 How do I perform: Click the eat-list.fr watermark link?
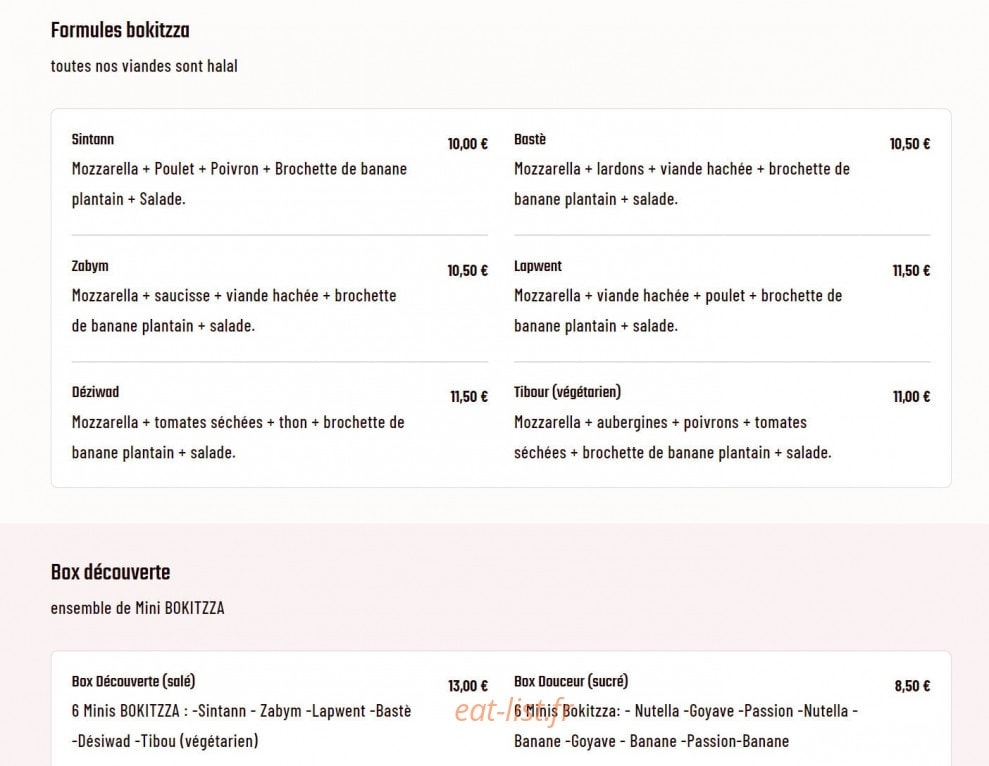coord(510,711)
